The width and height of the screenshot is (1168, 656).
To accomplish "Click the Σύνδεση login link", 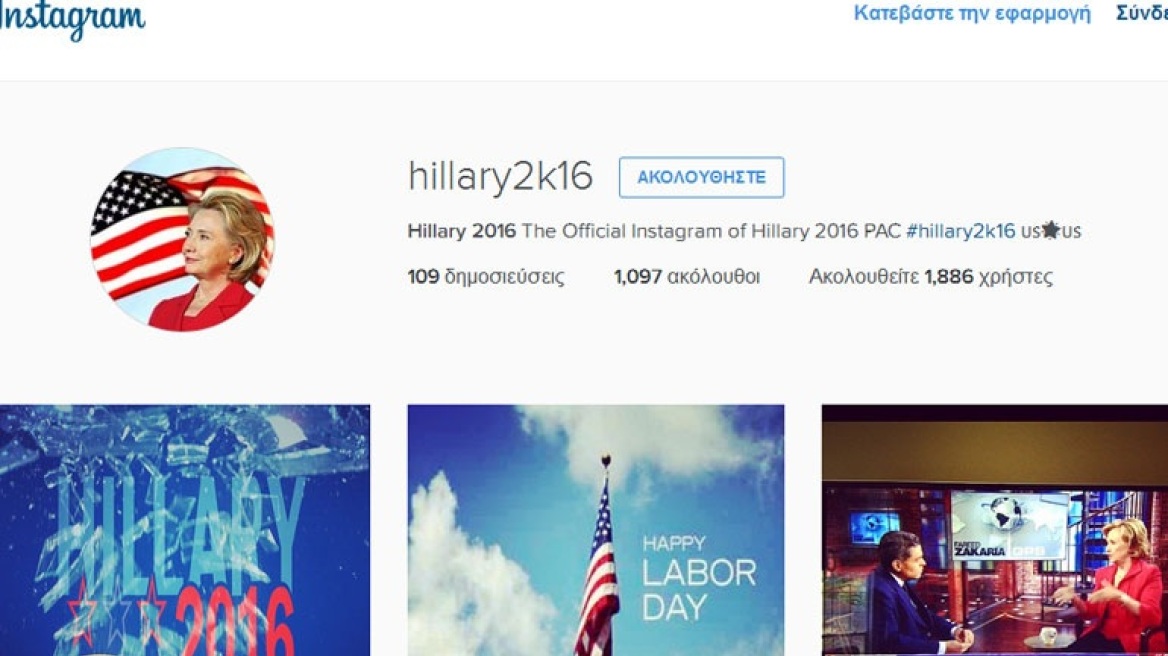I will point(1142,13).
